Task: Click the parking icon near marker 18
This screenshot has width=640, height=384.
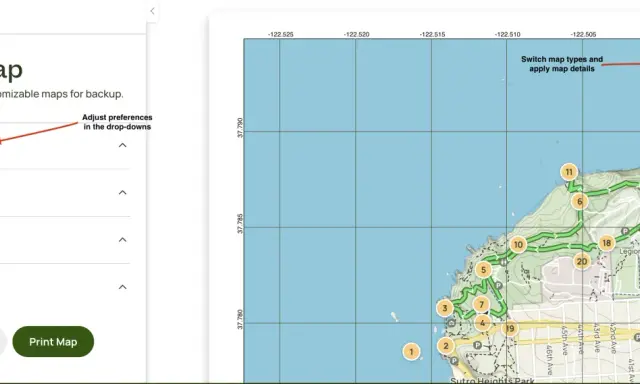Action: [x=625, y=231]
